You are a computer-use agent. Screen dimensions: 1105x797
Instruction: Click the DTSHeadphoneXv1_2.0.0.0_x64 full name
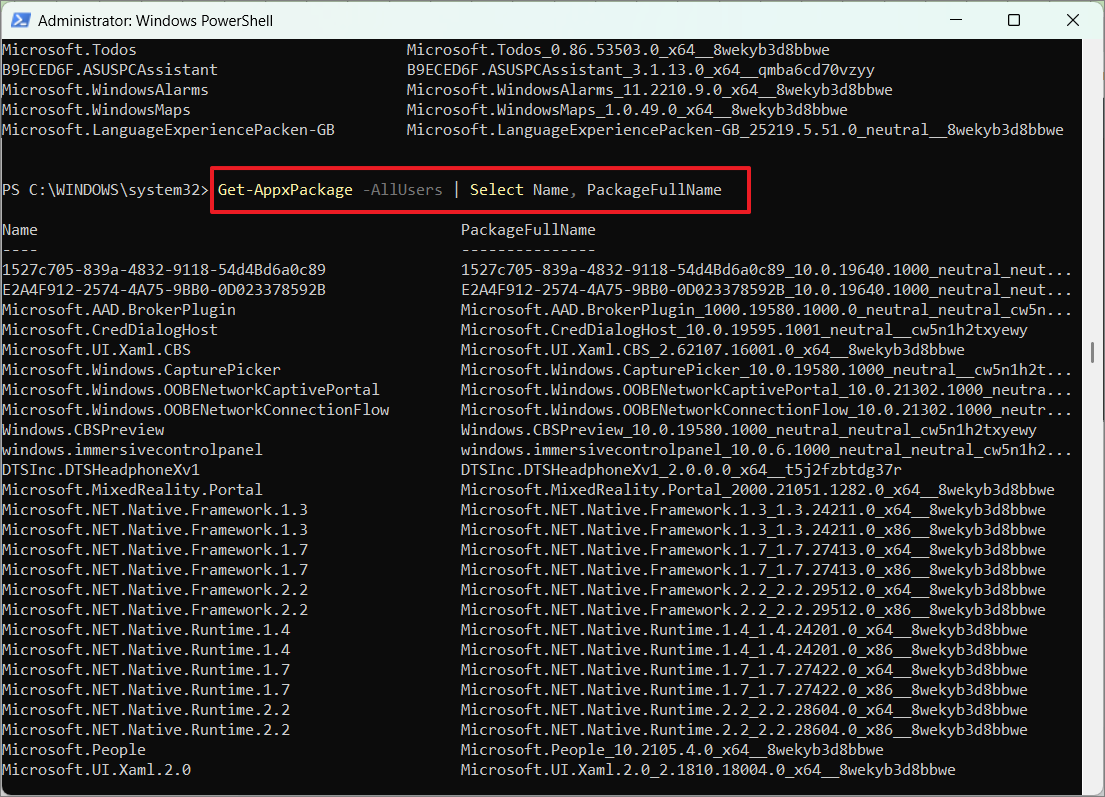[681, 469]
